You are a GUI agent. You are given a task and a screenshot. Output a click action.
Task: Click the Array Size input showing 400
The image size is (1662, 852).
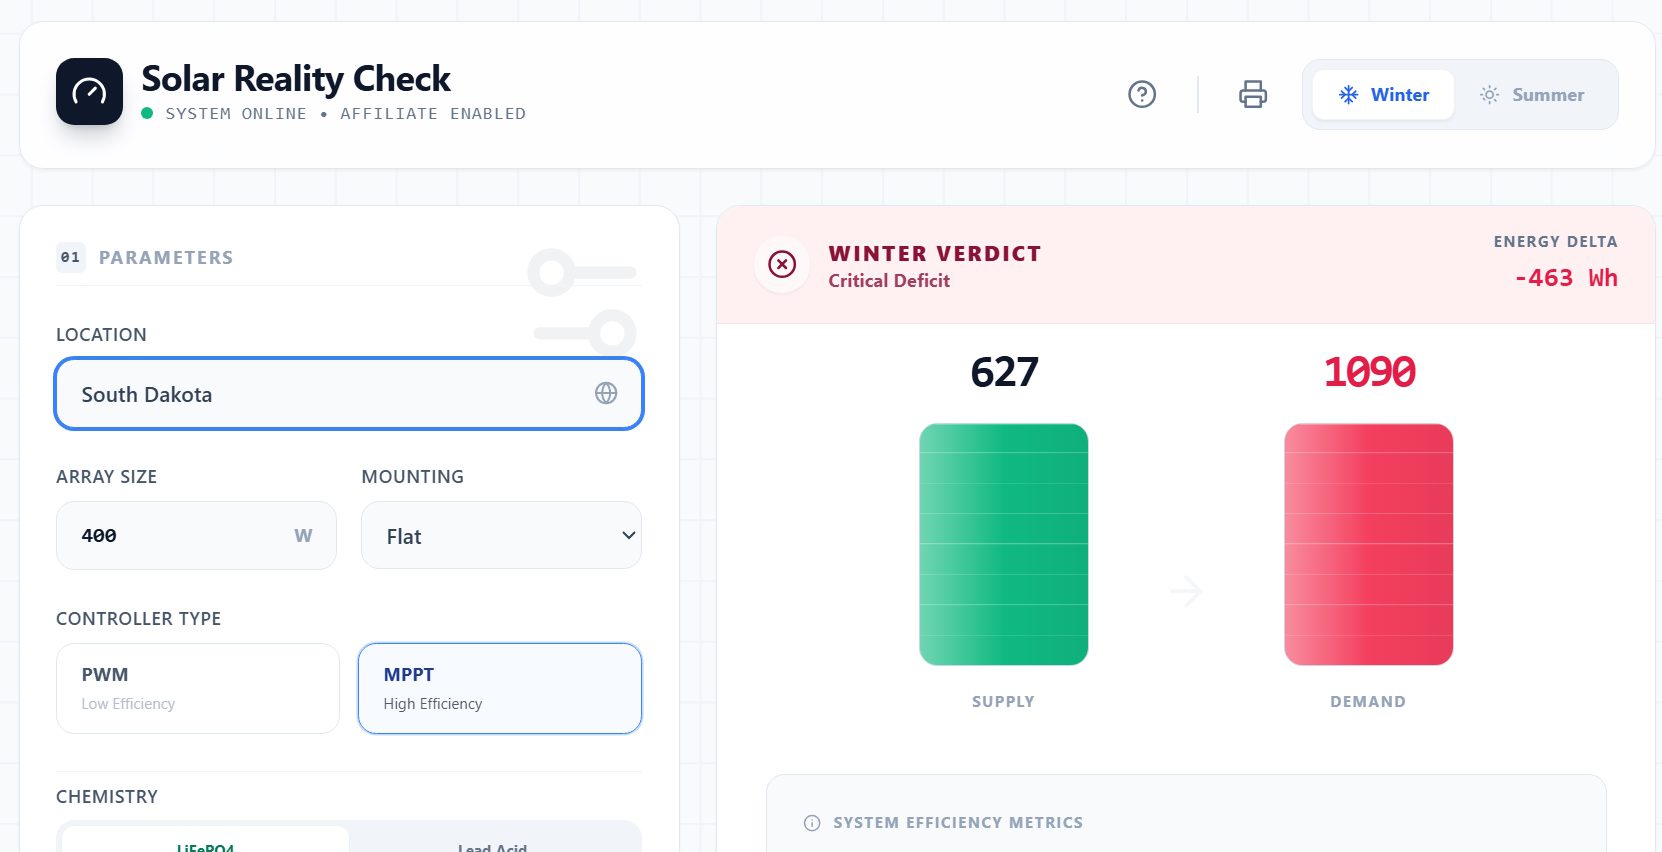pyautogui.click(x=196, y=535)
